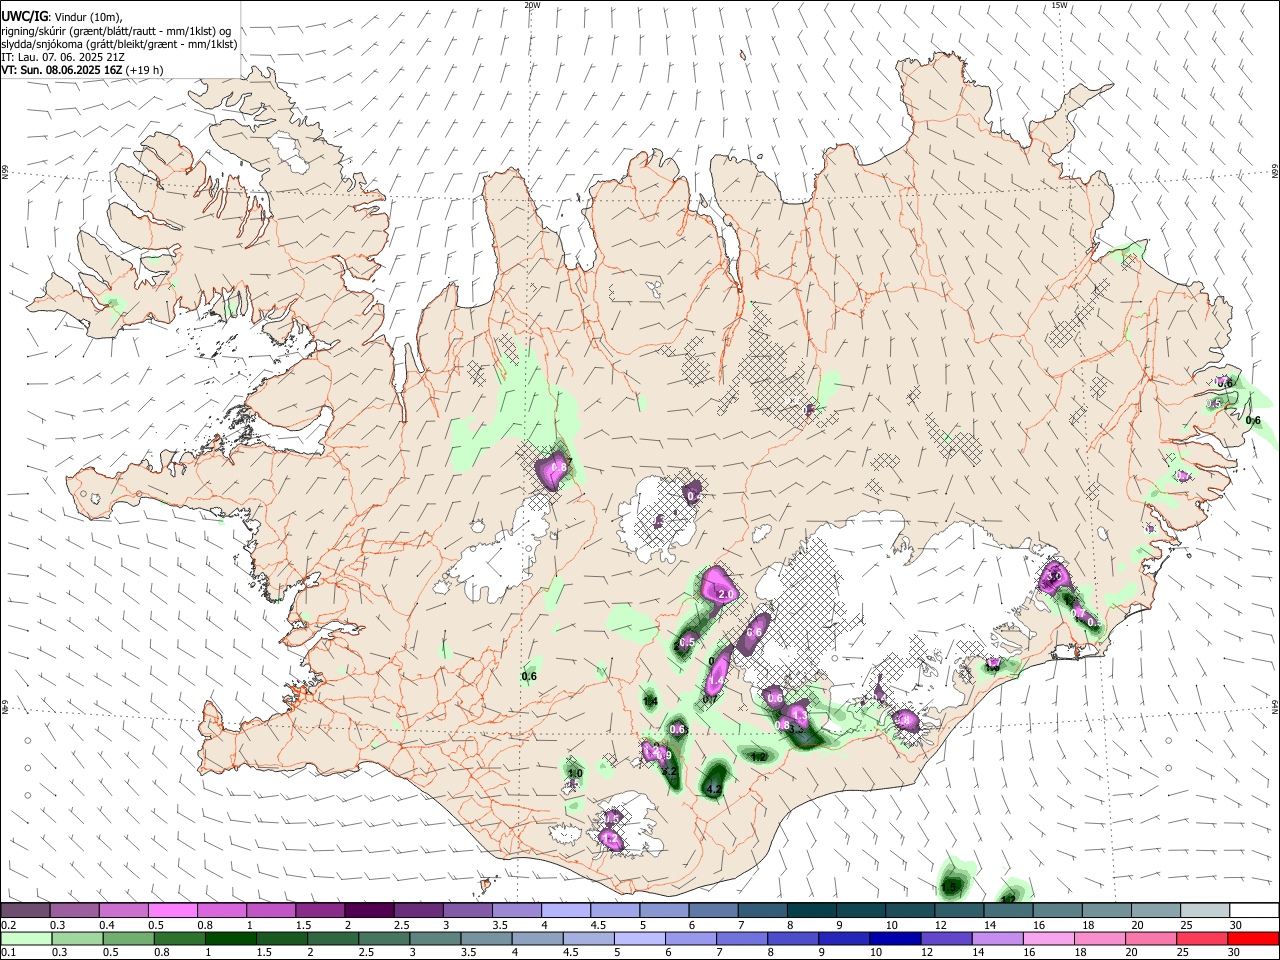Select dark purple upper swatch starting at 2
This screenshot has height=960, width=1280.
pos(369,910)
